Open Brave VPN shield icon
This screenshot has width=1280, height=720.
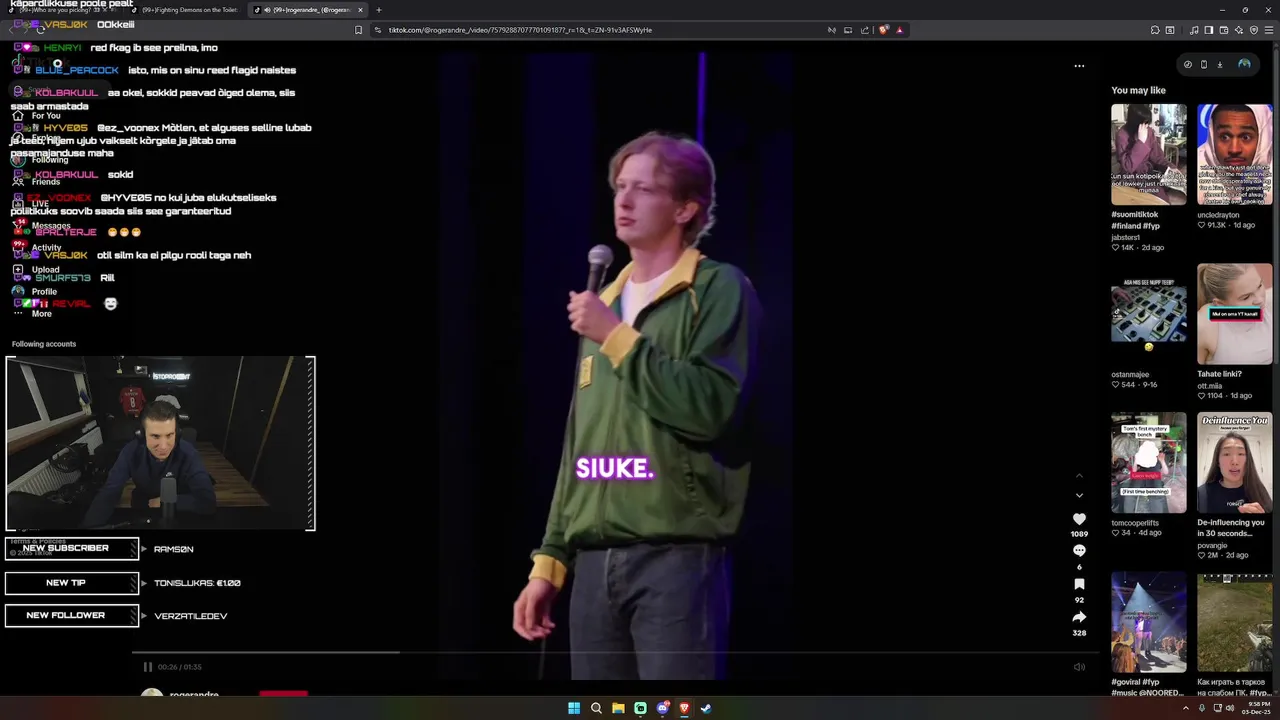tap(1254, 30)
